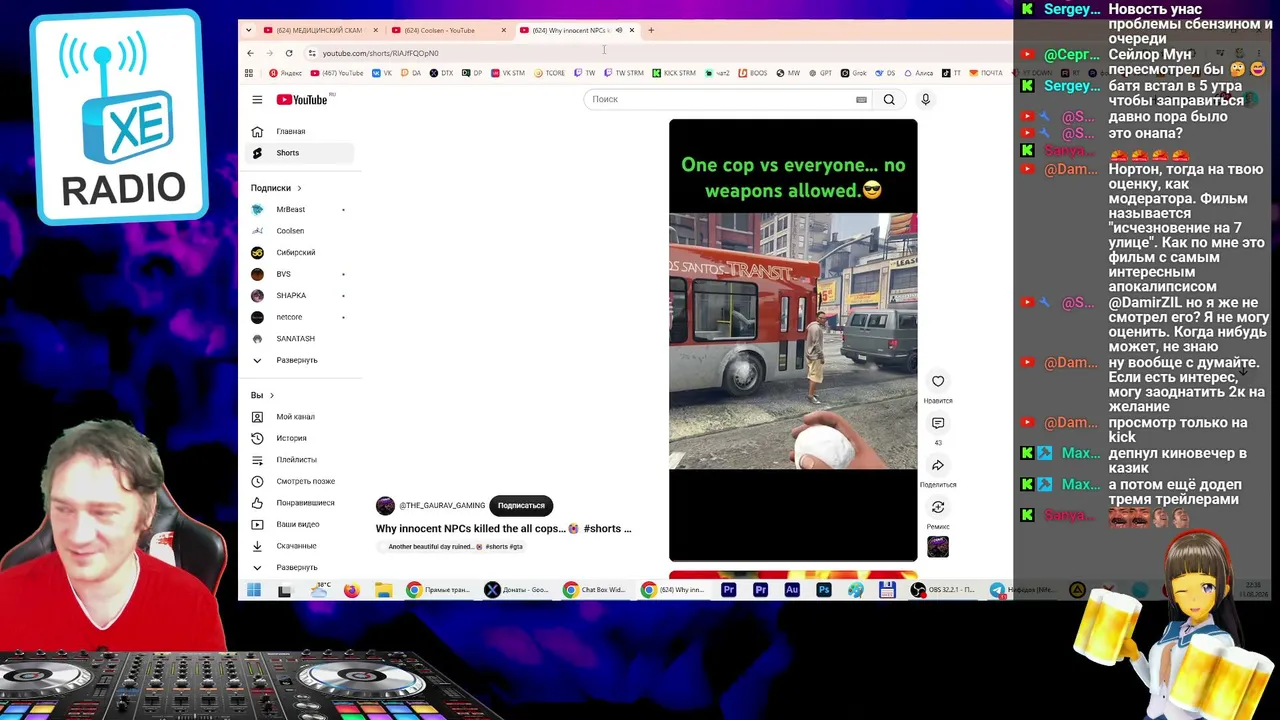Click the search magnifier button
The height and width of the screenshot is (720, 1280).
pos(889,99)
